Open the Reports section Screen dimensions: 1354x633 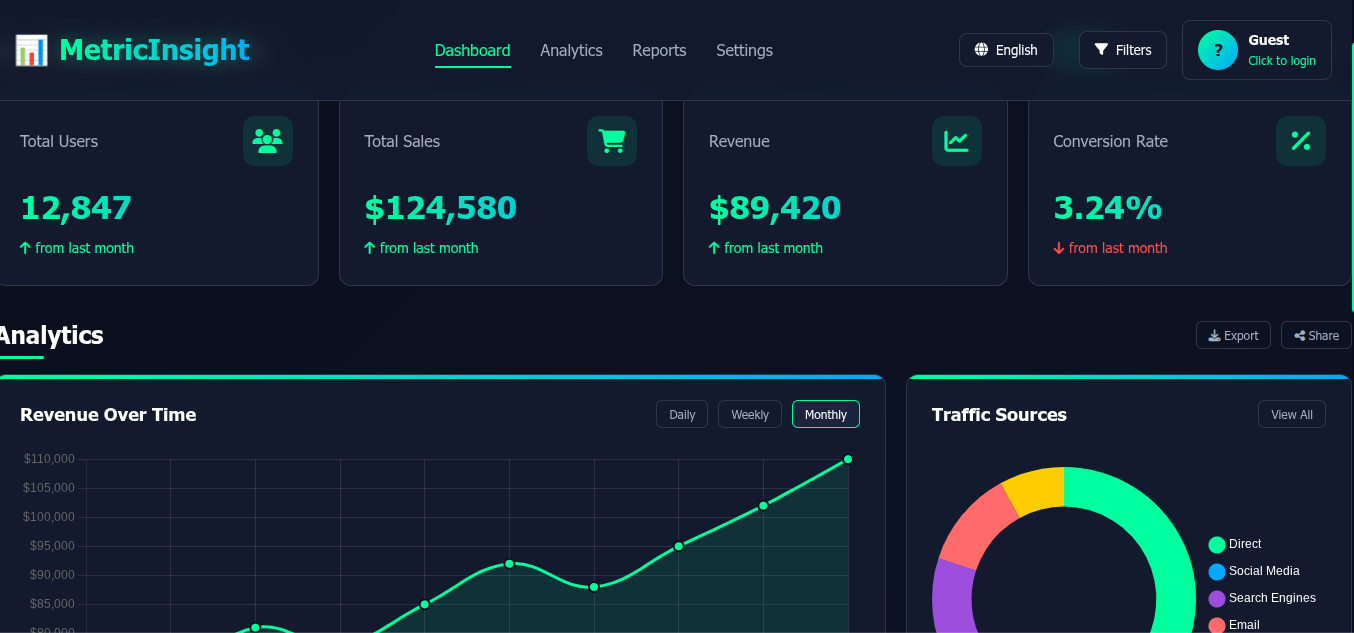click(659, 49)
